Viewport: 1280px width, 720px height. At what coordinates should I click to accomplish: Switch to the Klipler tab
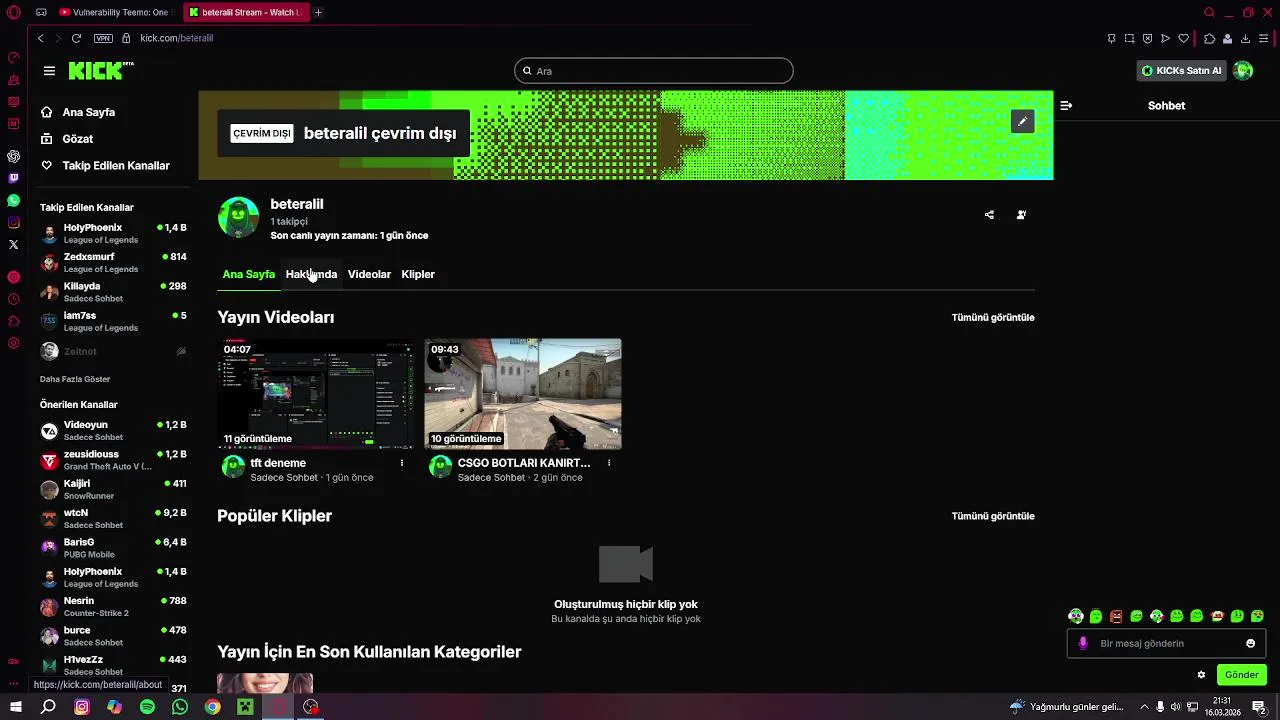[x=418, y=274]
